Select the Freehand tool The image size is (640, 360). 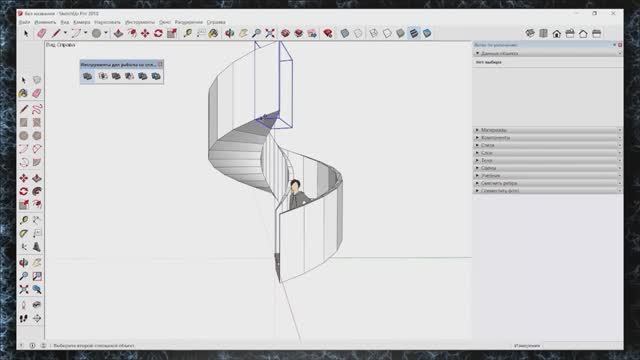click(37, 109)
